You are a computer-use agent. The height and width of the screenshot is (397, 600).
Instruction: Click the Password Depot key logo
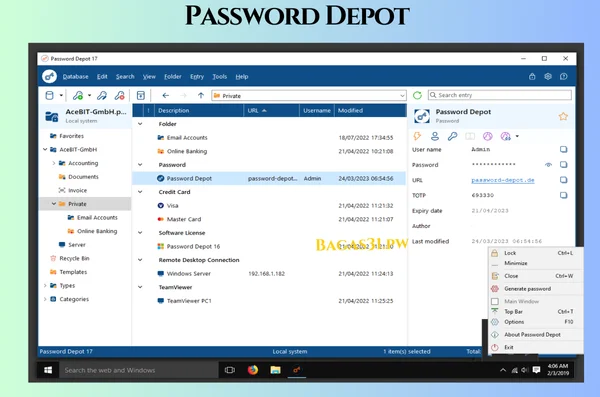49,76
